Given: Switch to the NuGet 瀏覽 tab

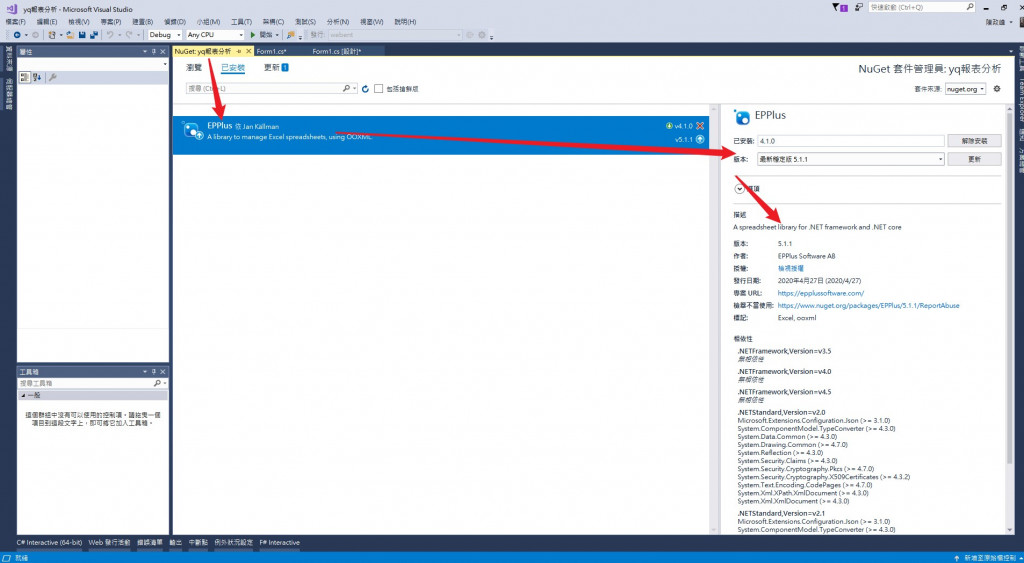Looking at the screenshot, I should (x=194, y=67).
